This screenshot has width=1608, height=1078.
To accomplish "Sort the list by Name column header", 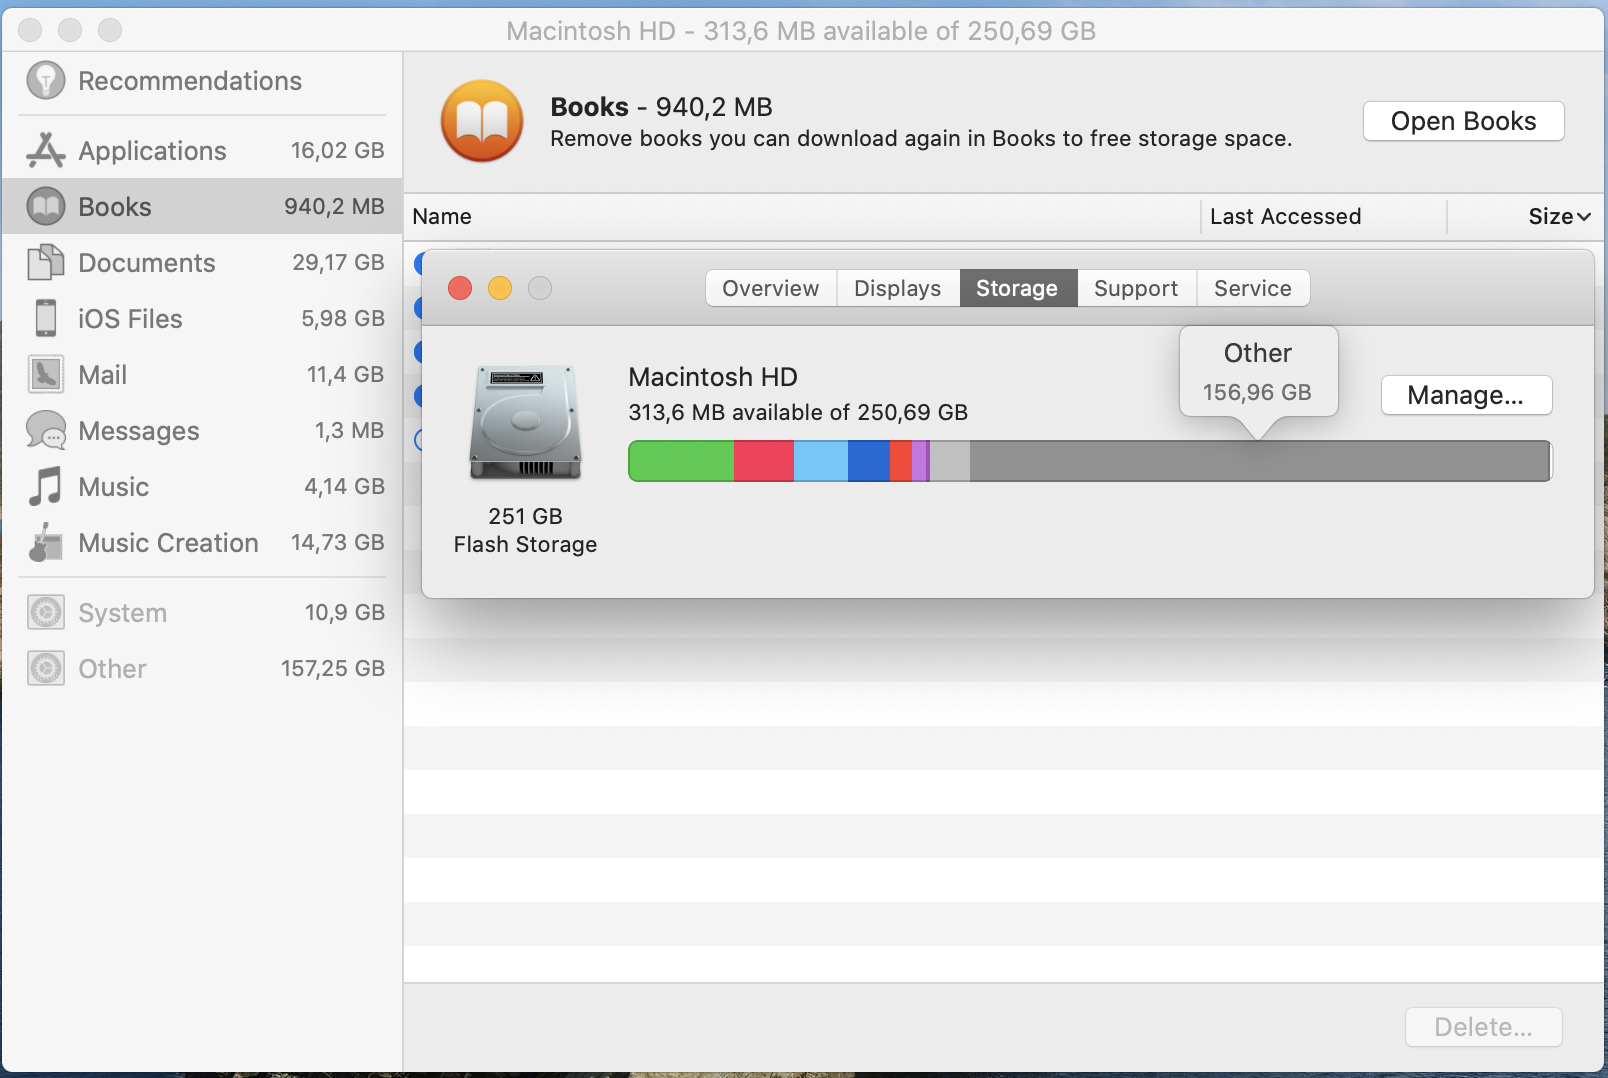I will click(x=442, y=217).
